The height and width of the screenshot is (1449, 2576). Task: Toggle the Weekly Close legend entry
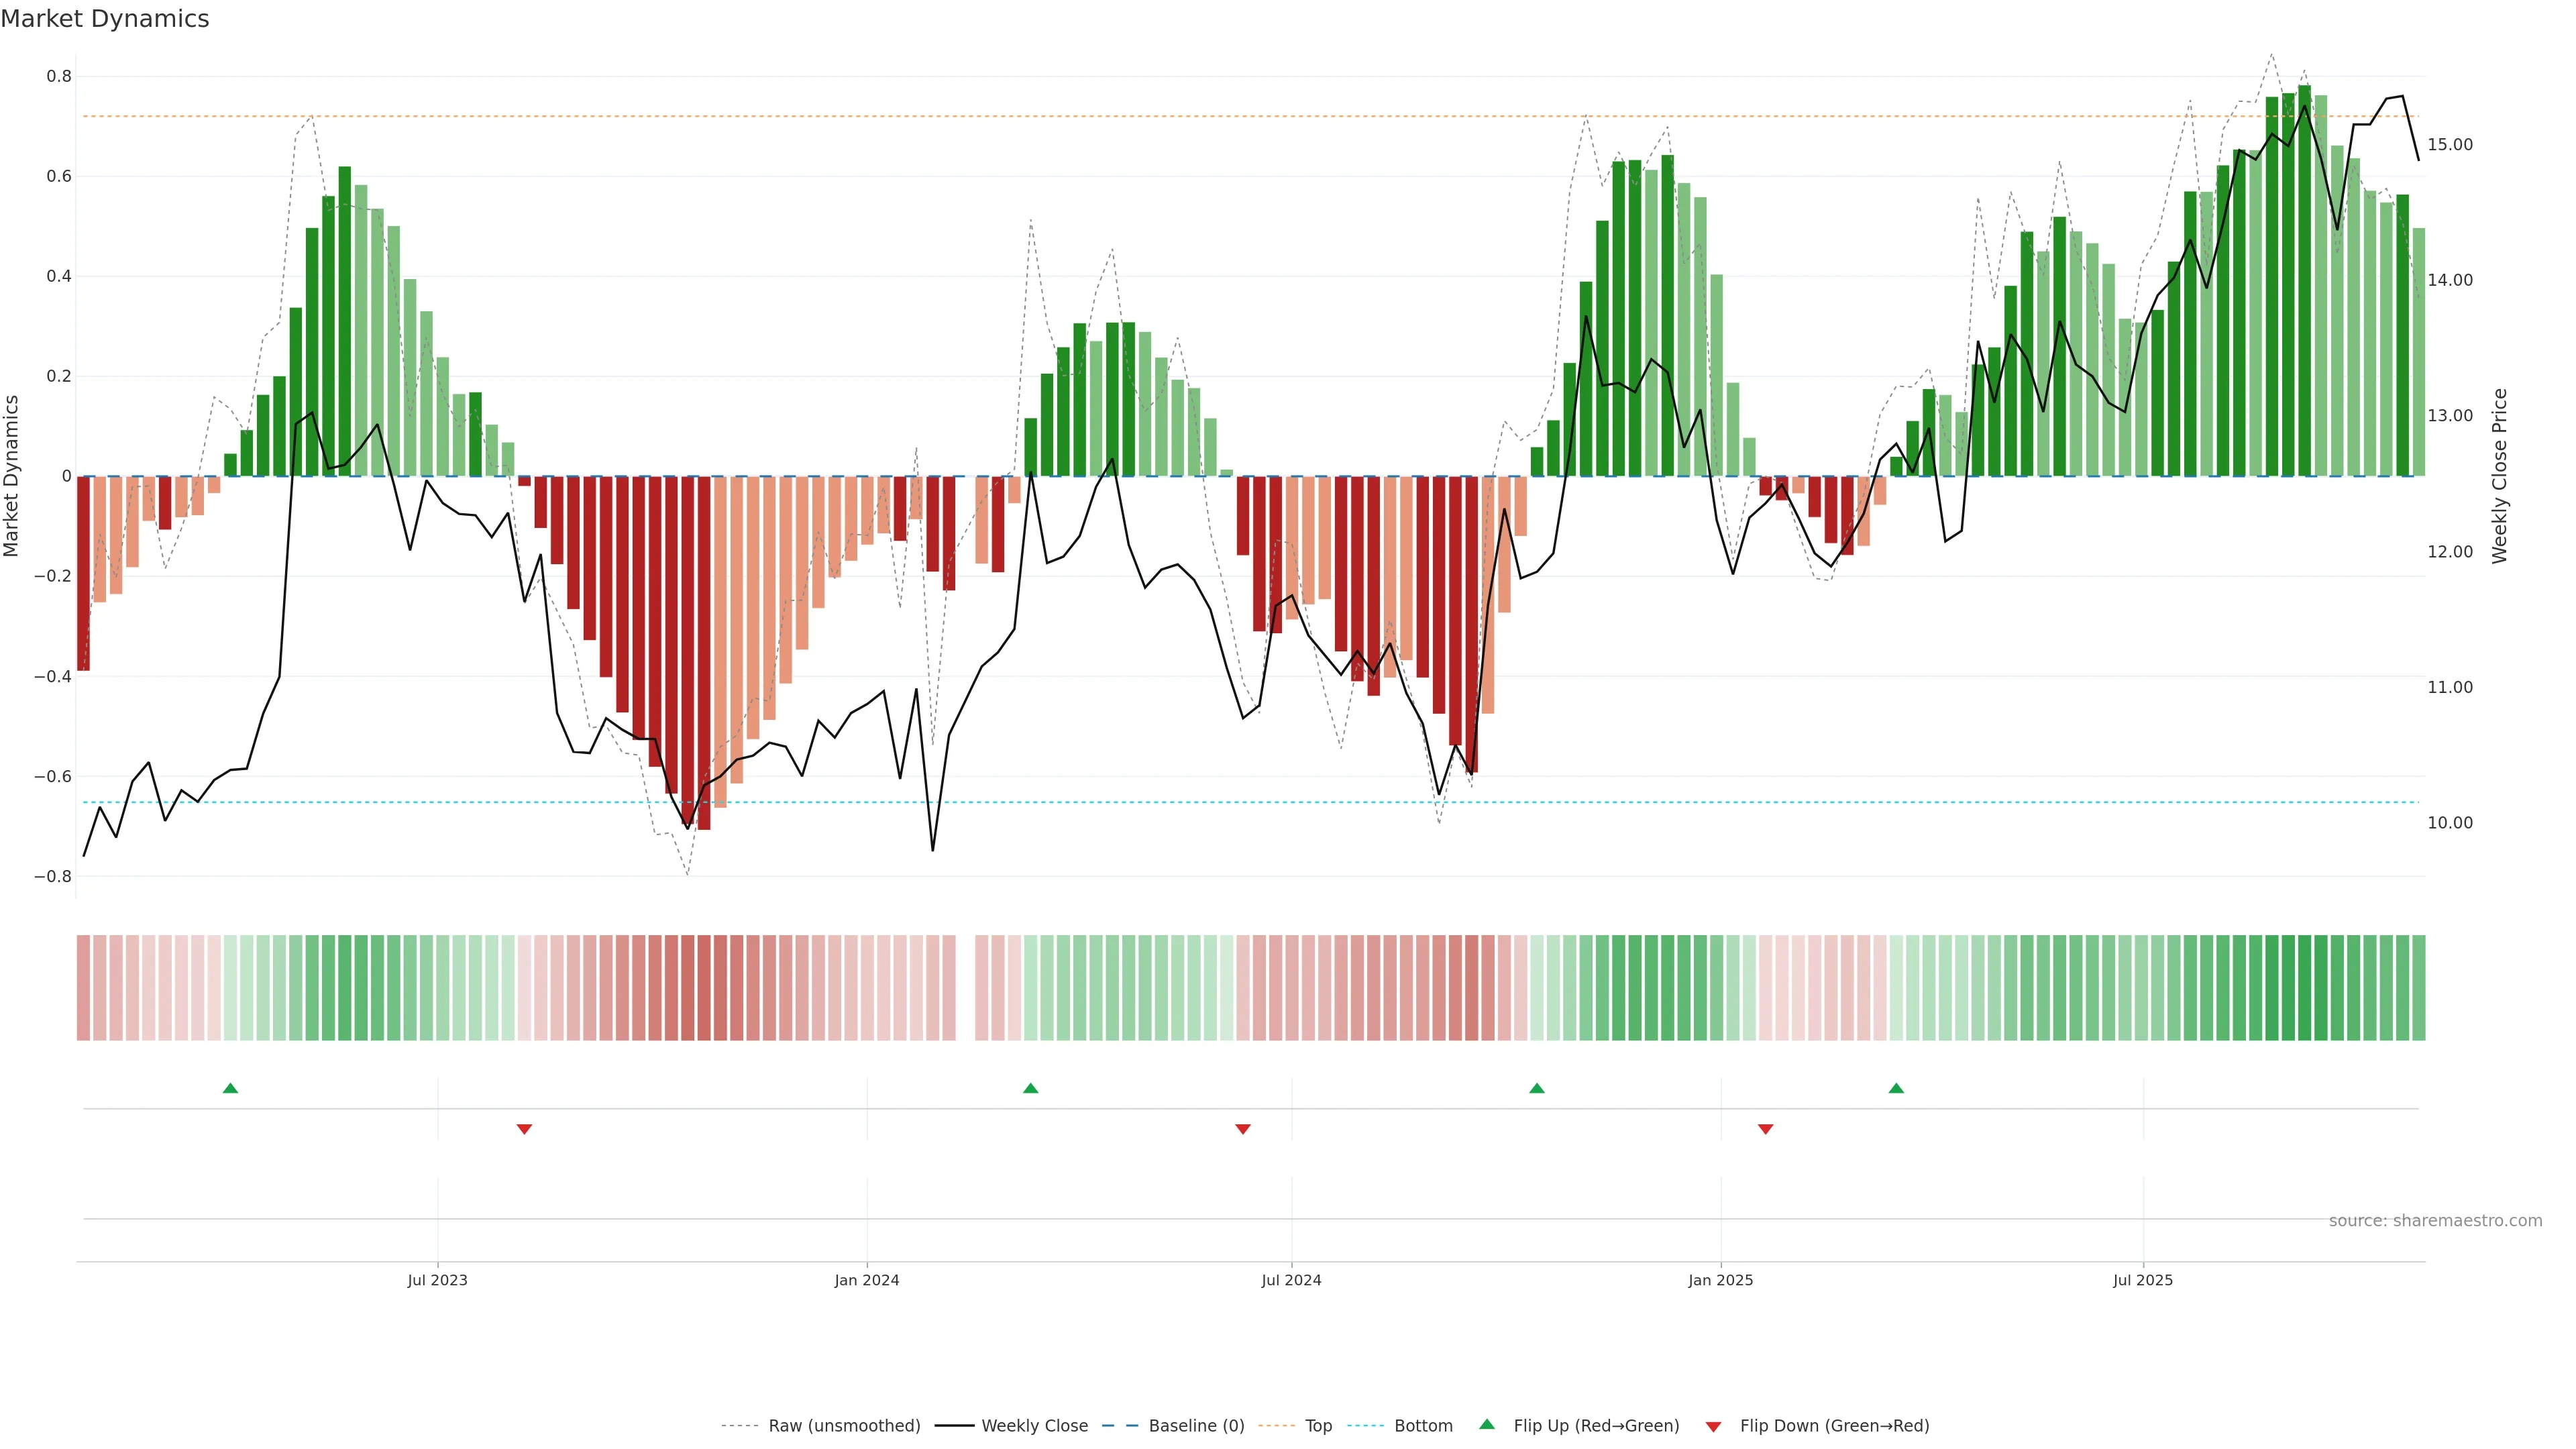1034,1426
